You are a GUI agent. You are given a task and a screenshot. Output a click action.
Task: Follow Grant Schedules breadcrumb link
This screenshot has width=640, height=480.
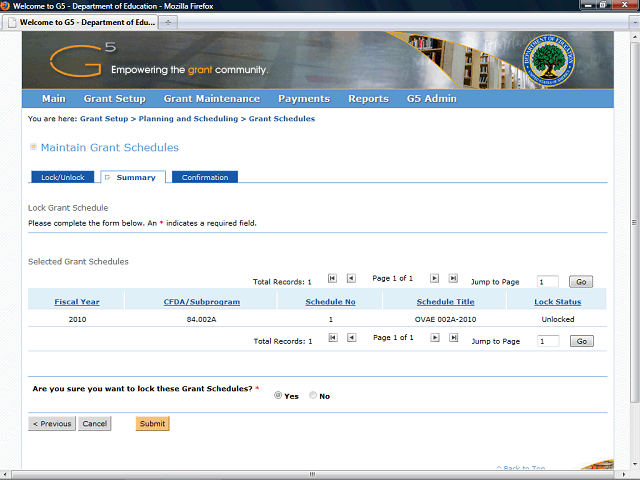click(x=282, y=119)
